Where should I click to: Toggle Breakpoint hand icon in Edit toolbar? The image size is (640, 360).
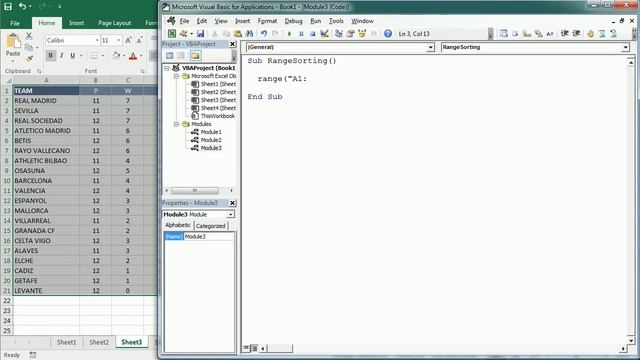coord(590,34)
